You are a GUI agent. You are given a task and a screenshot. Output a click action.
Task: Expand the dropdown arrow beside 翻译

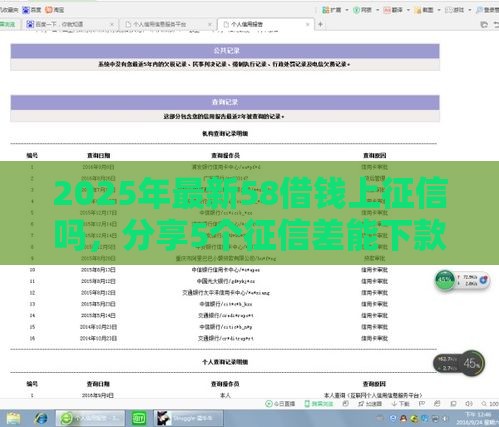point(408,10)
